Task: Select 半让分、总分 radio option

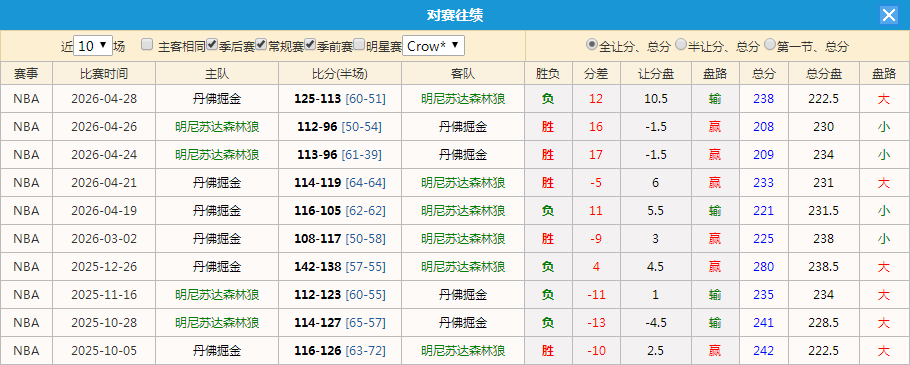Action: (681, 44)
